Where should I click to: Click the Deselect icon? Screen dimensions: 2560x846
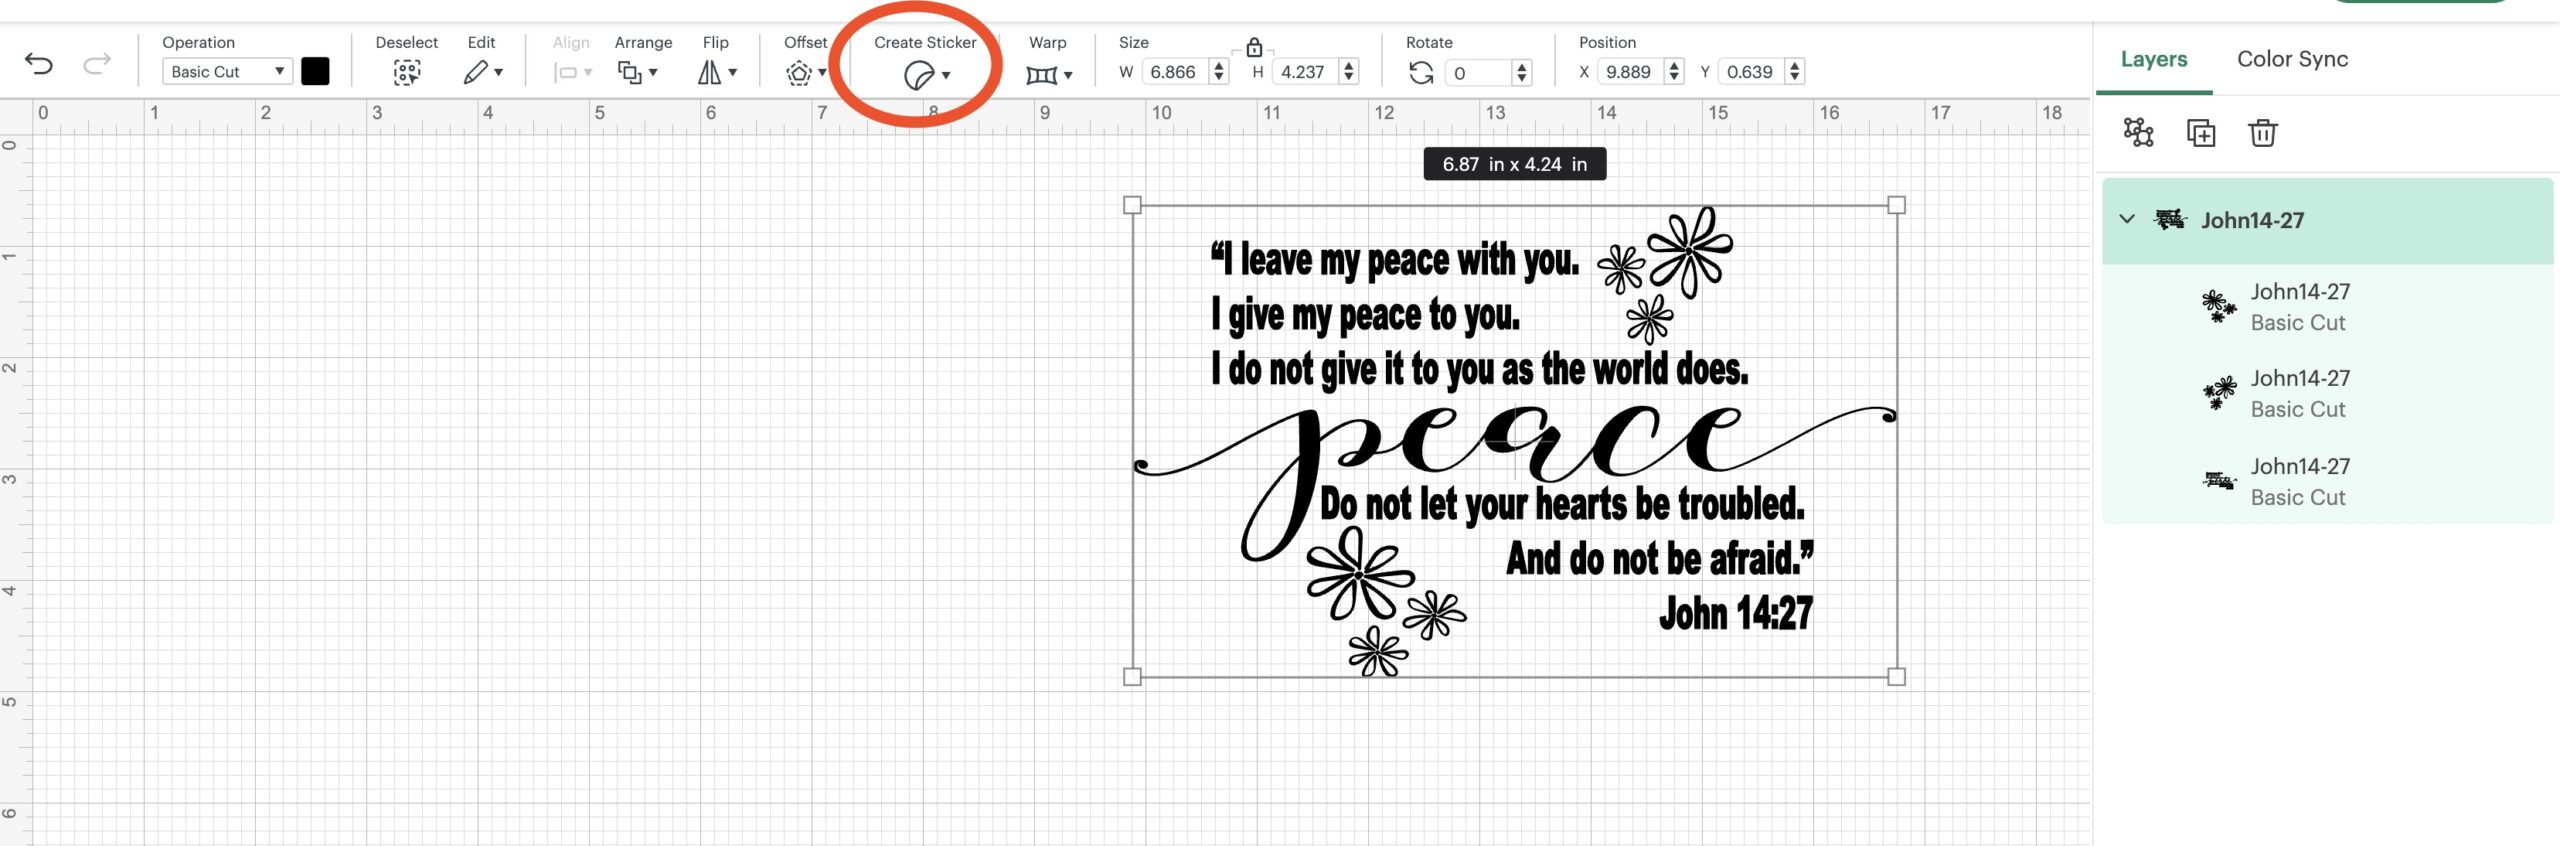pos(406,72)
